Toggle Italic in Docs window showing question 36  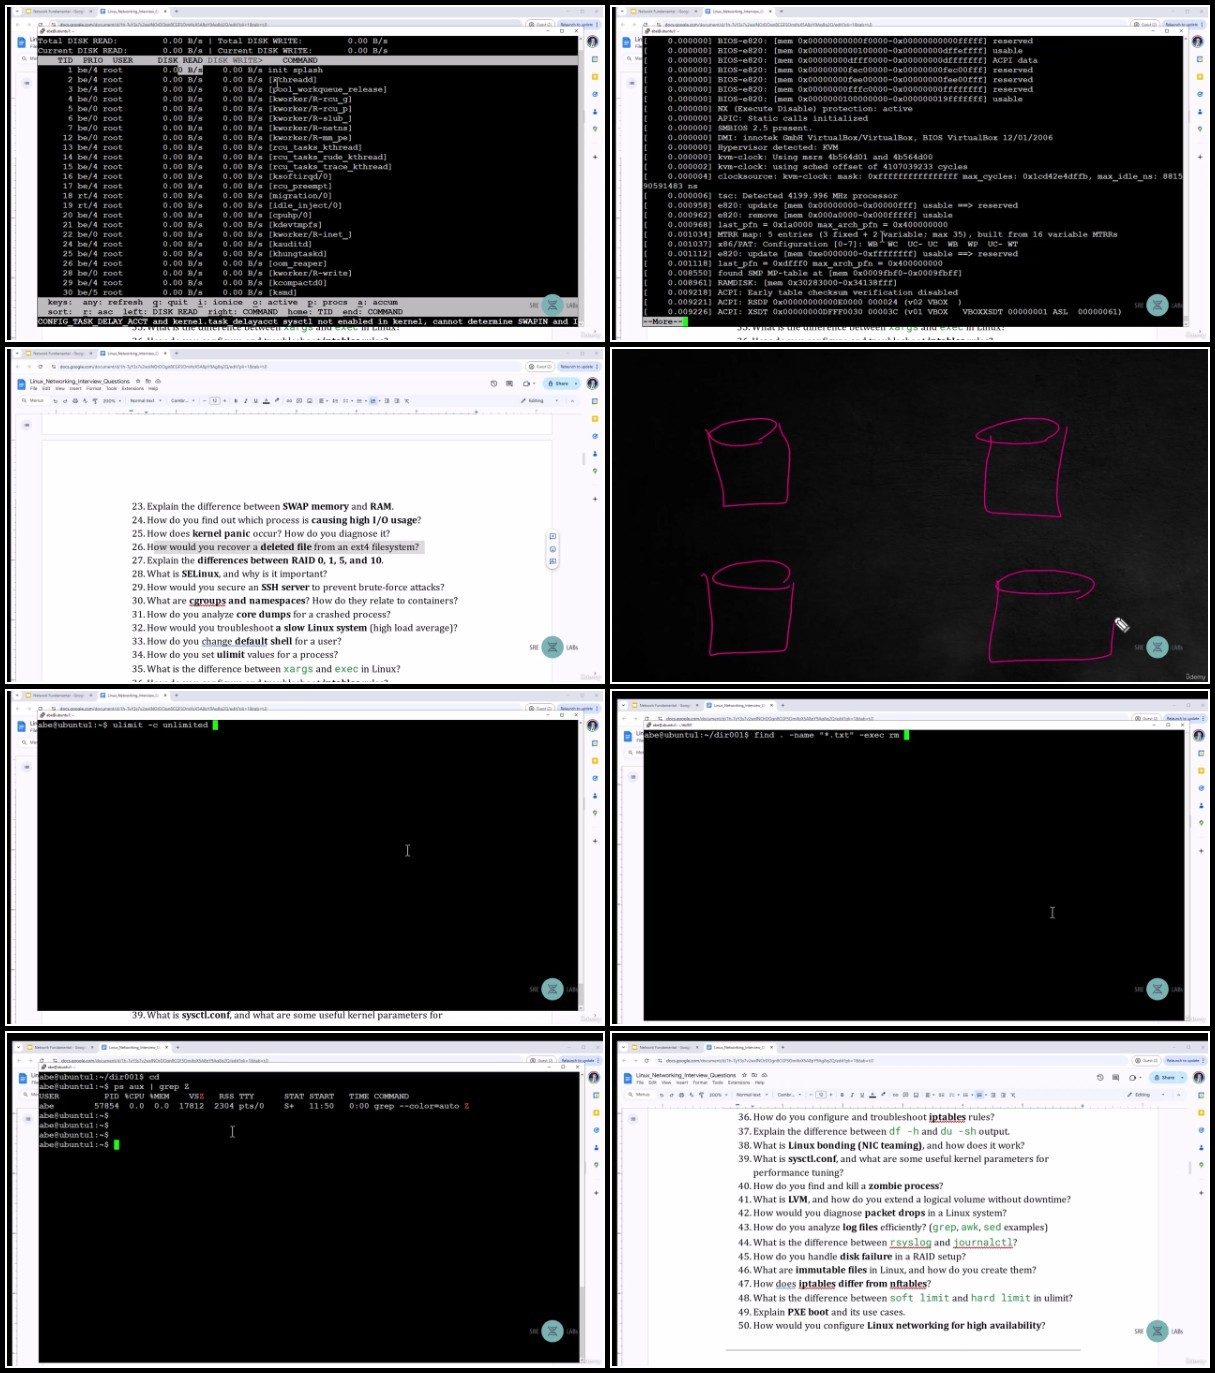click(852, 1094)
